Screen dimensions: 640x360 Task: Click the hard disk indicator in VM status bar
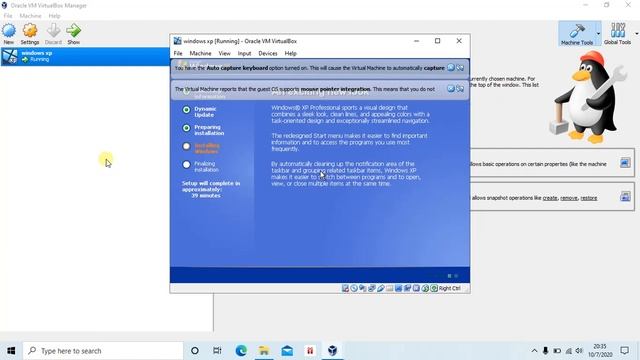coord(345,288)
